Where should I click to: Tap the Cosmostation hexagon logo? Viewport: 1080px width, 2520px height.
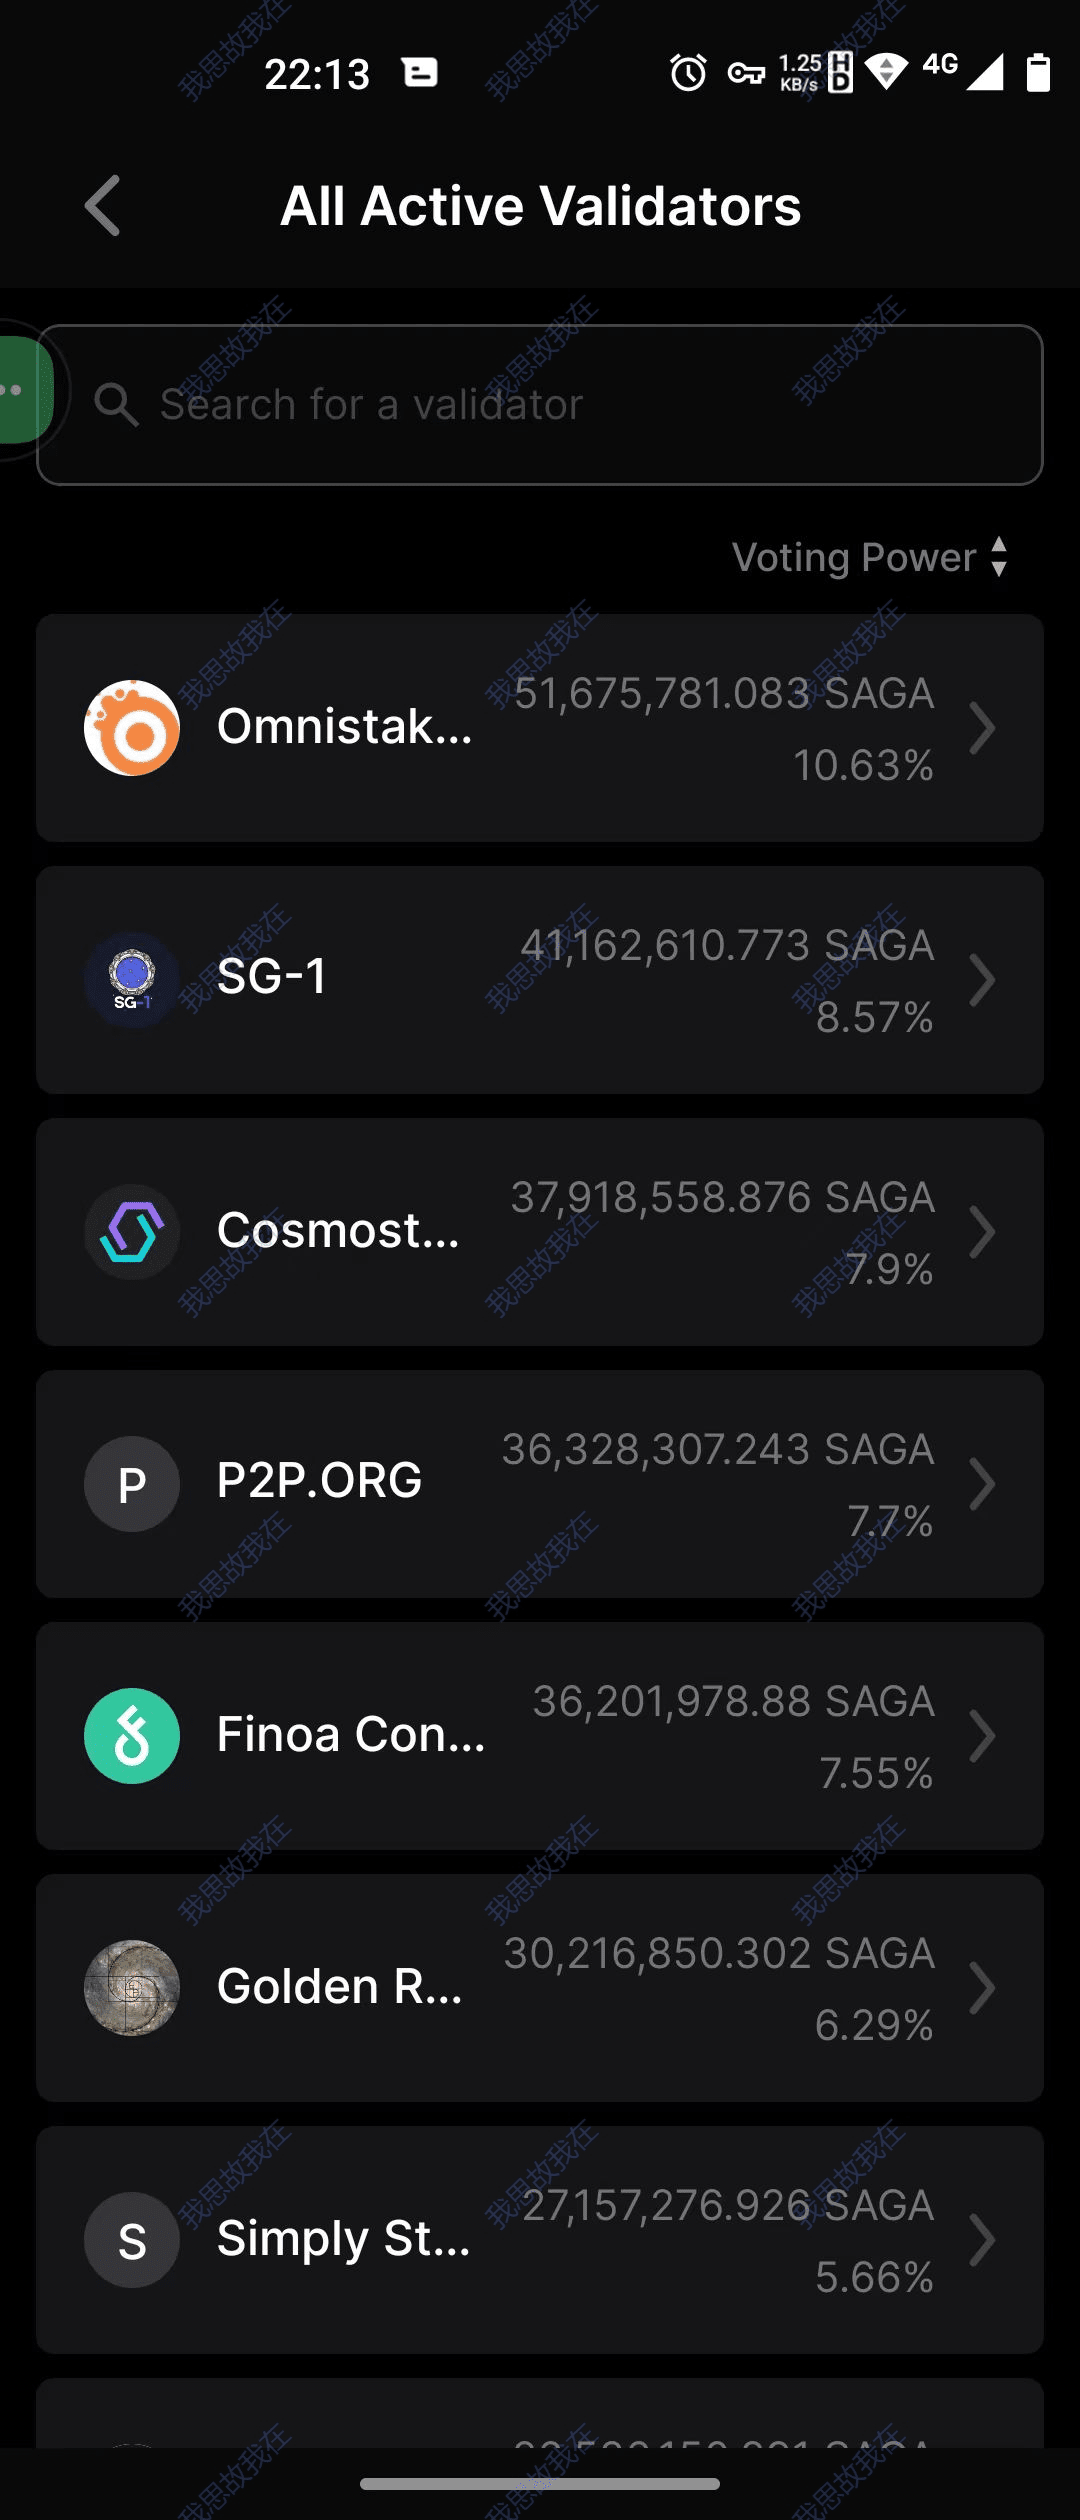click(132, 1232)
